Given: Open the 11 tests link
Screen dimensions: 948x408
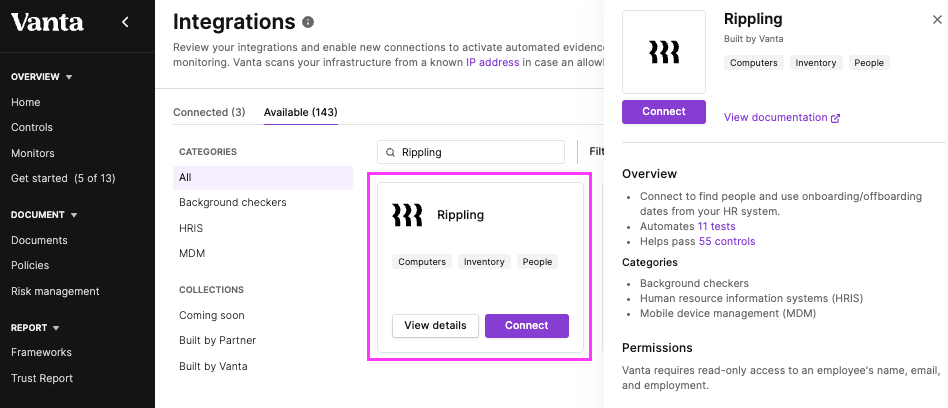Looking at the screenshot, I should click(716, 226).
